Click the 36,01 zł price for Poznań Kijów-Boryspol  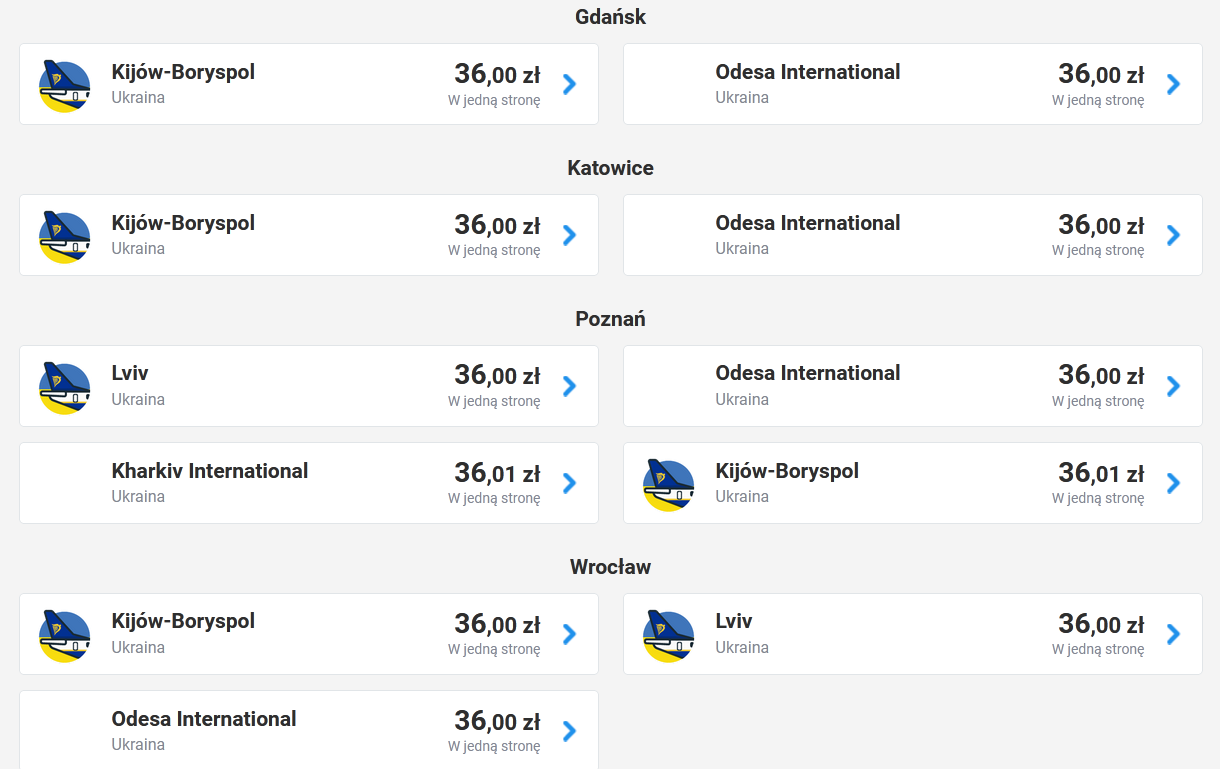(1101, 472)
